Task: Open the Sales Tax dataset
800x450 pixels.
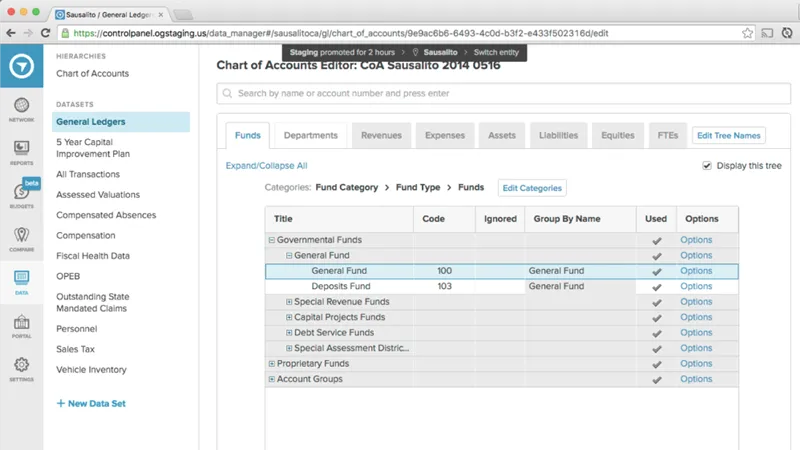Action: (76, 349)
